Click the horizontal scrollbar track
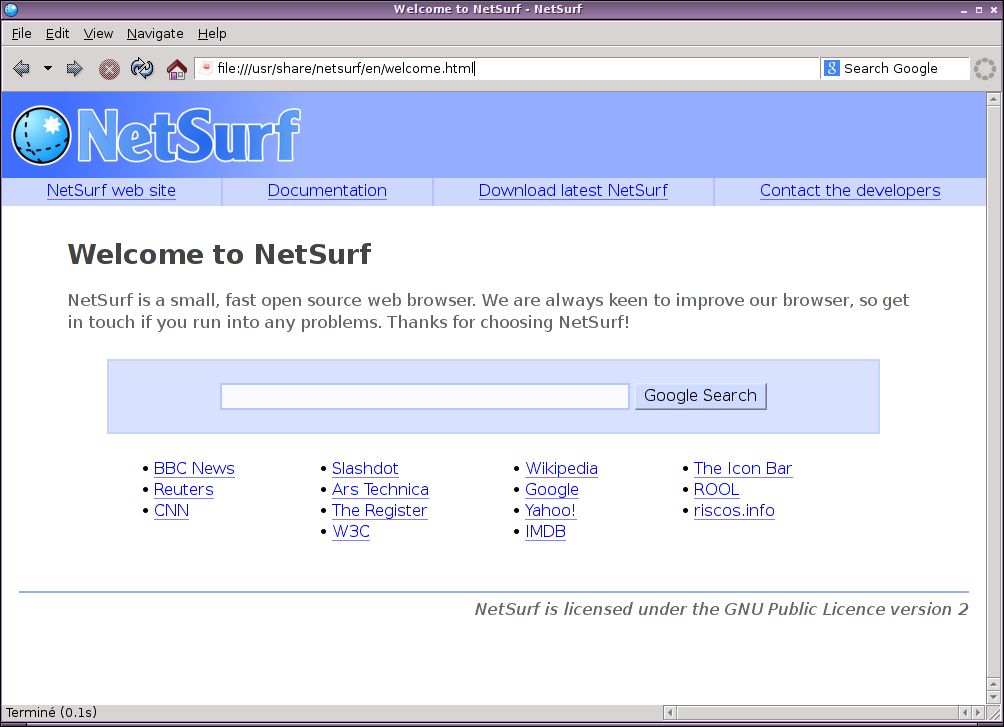Screen dimensions: 1004x727 [x=818, y=712]
